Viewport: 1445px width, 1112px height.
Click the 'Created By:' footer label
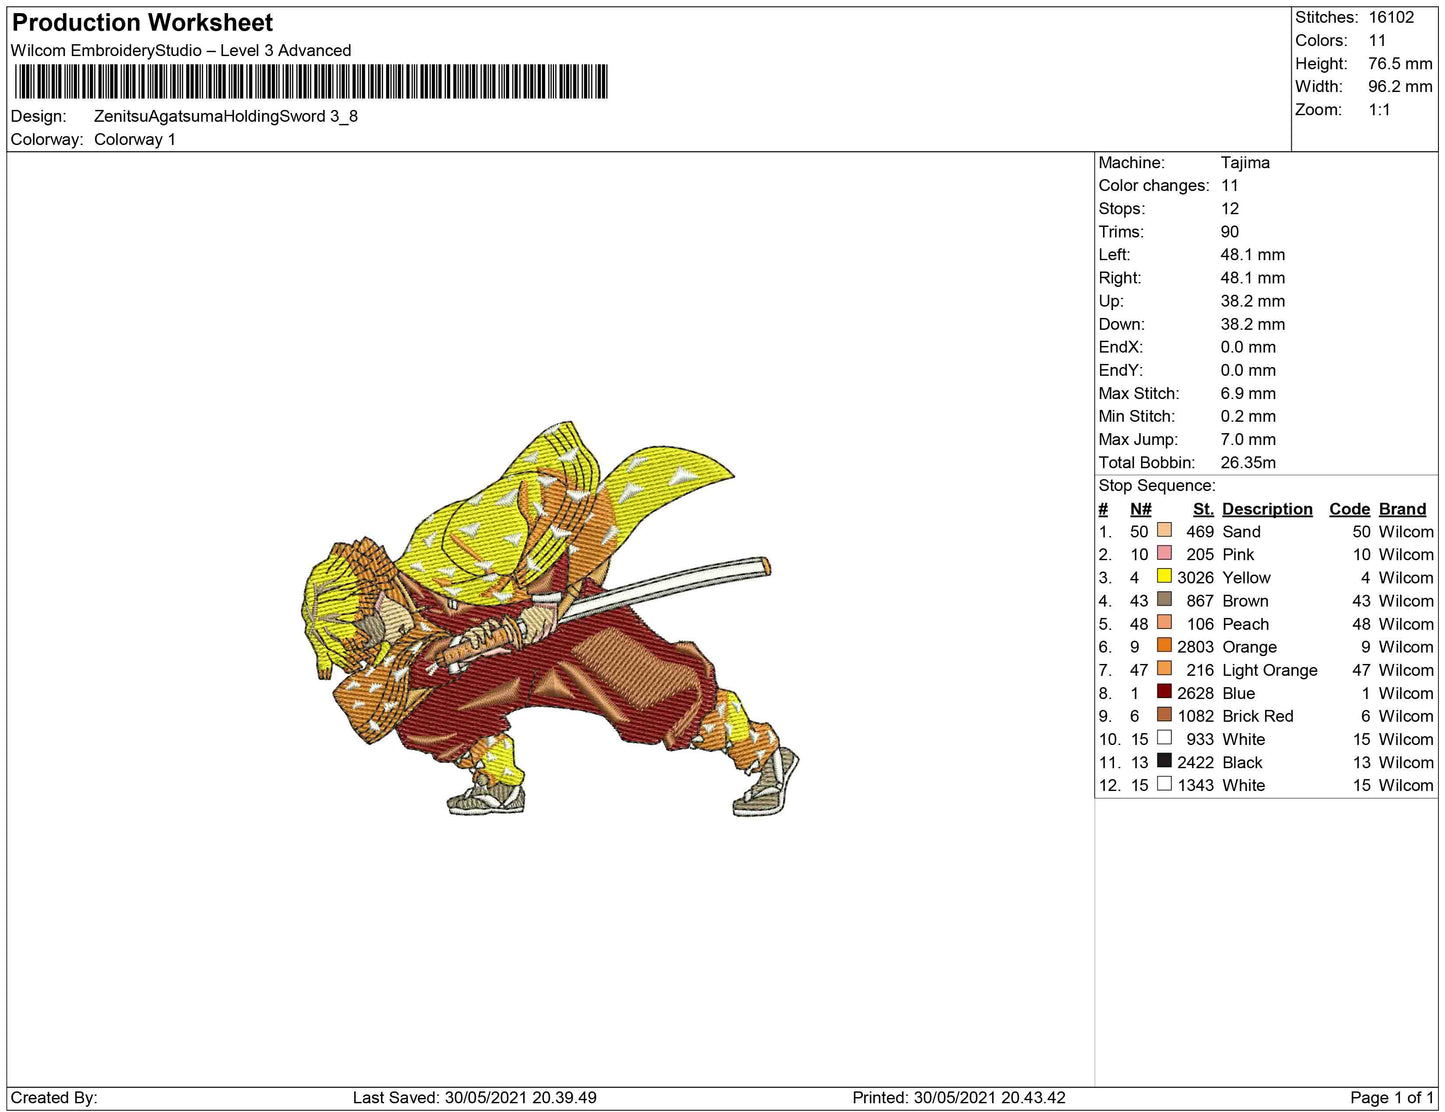tap(54, 1097)
